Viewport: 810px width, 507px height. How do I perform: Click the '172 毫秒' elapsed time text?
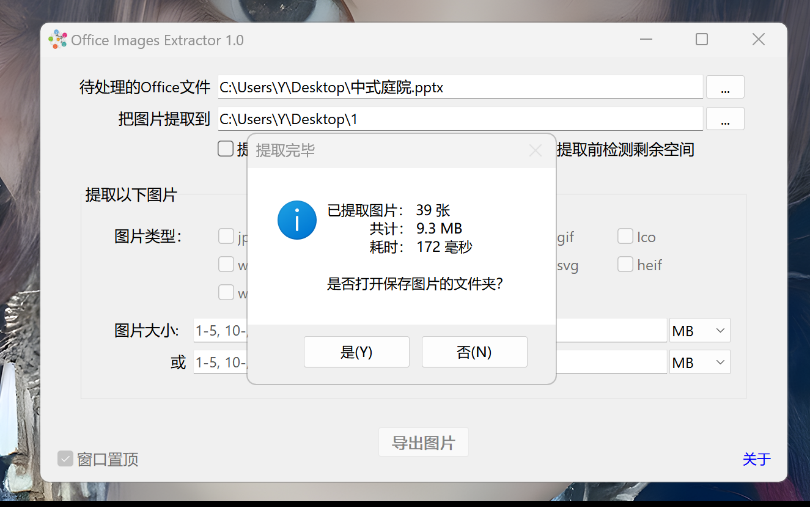coord(444,247)
